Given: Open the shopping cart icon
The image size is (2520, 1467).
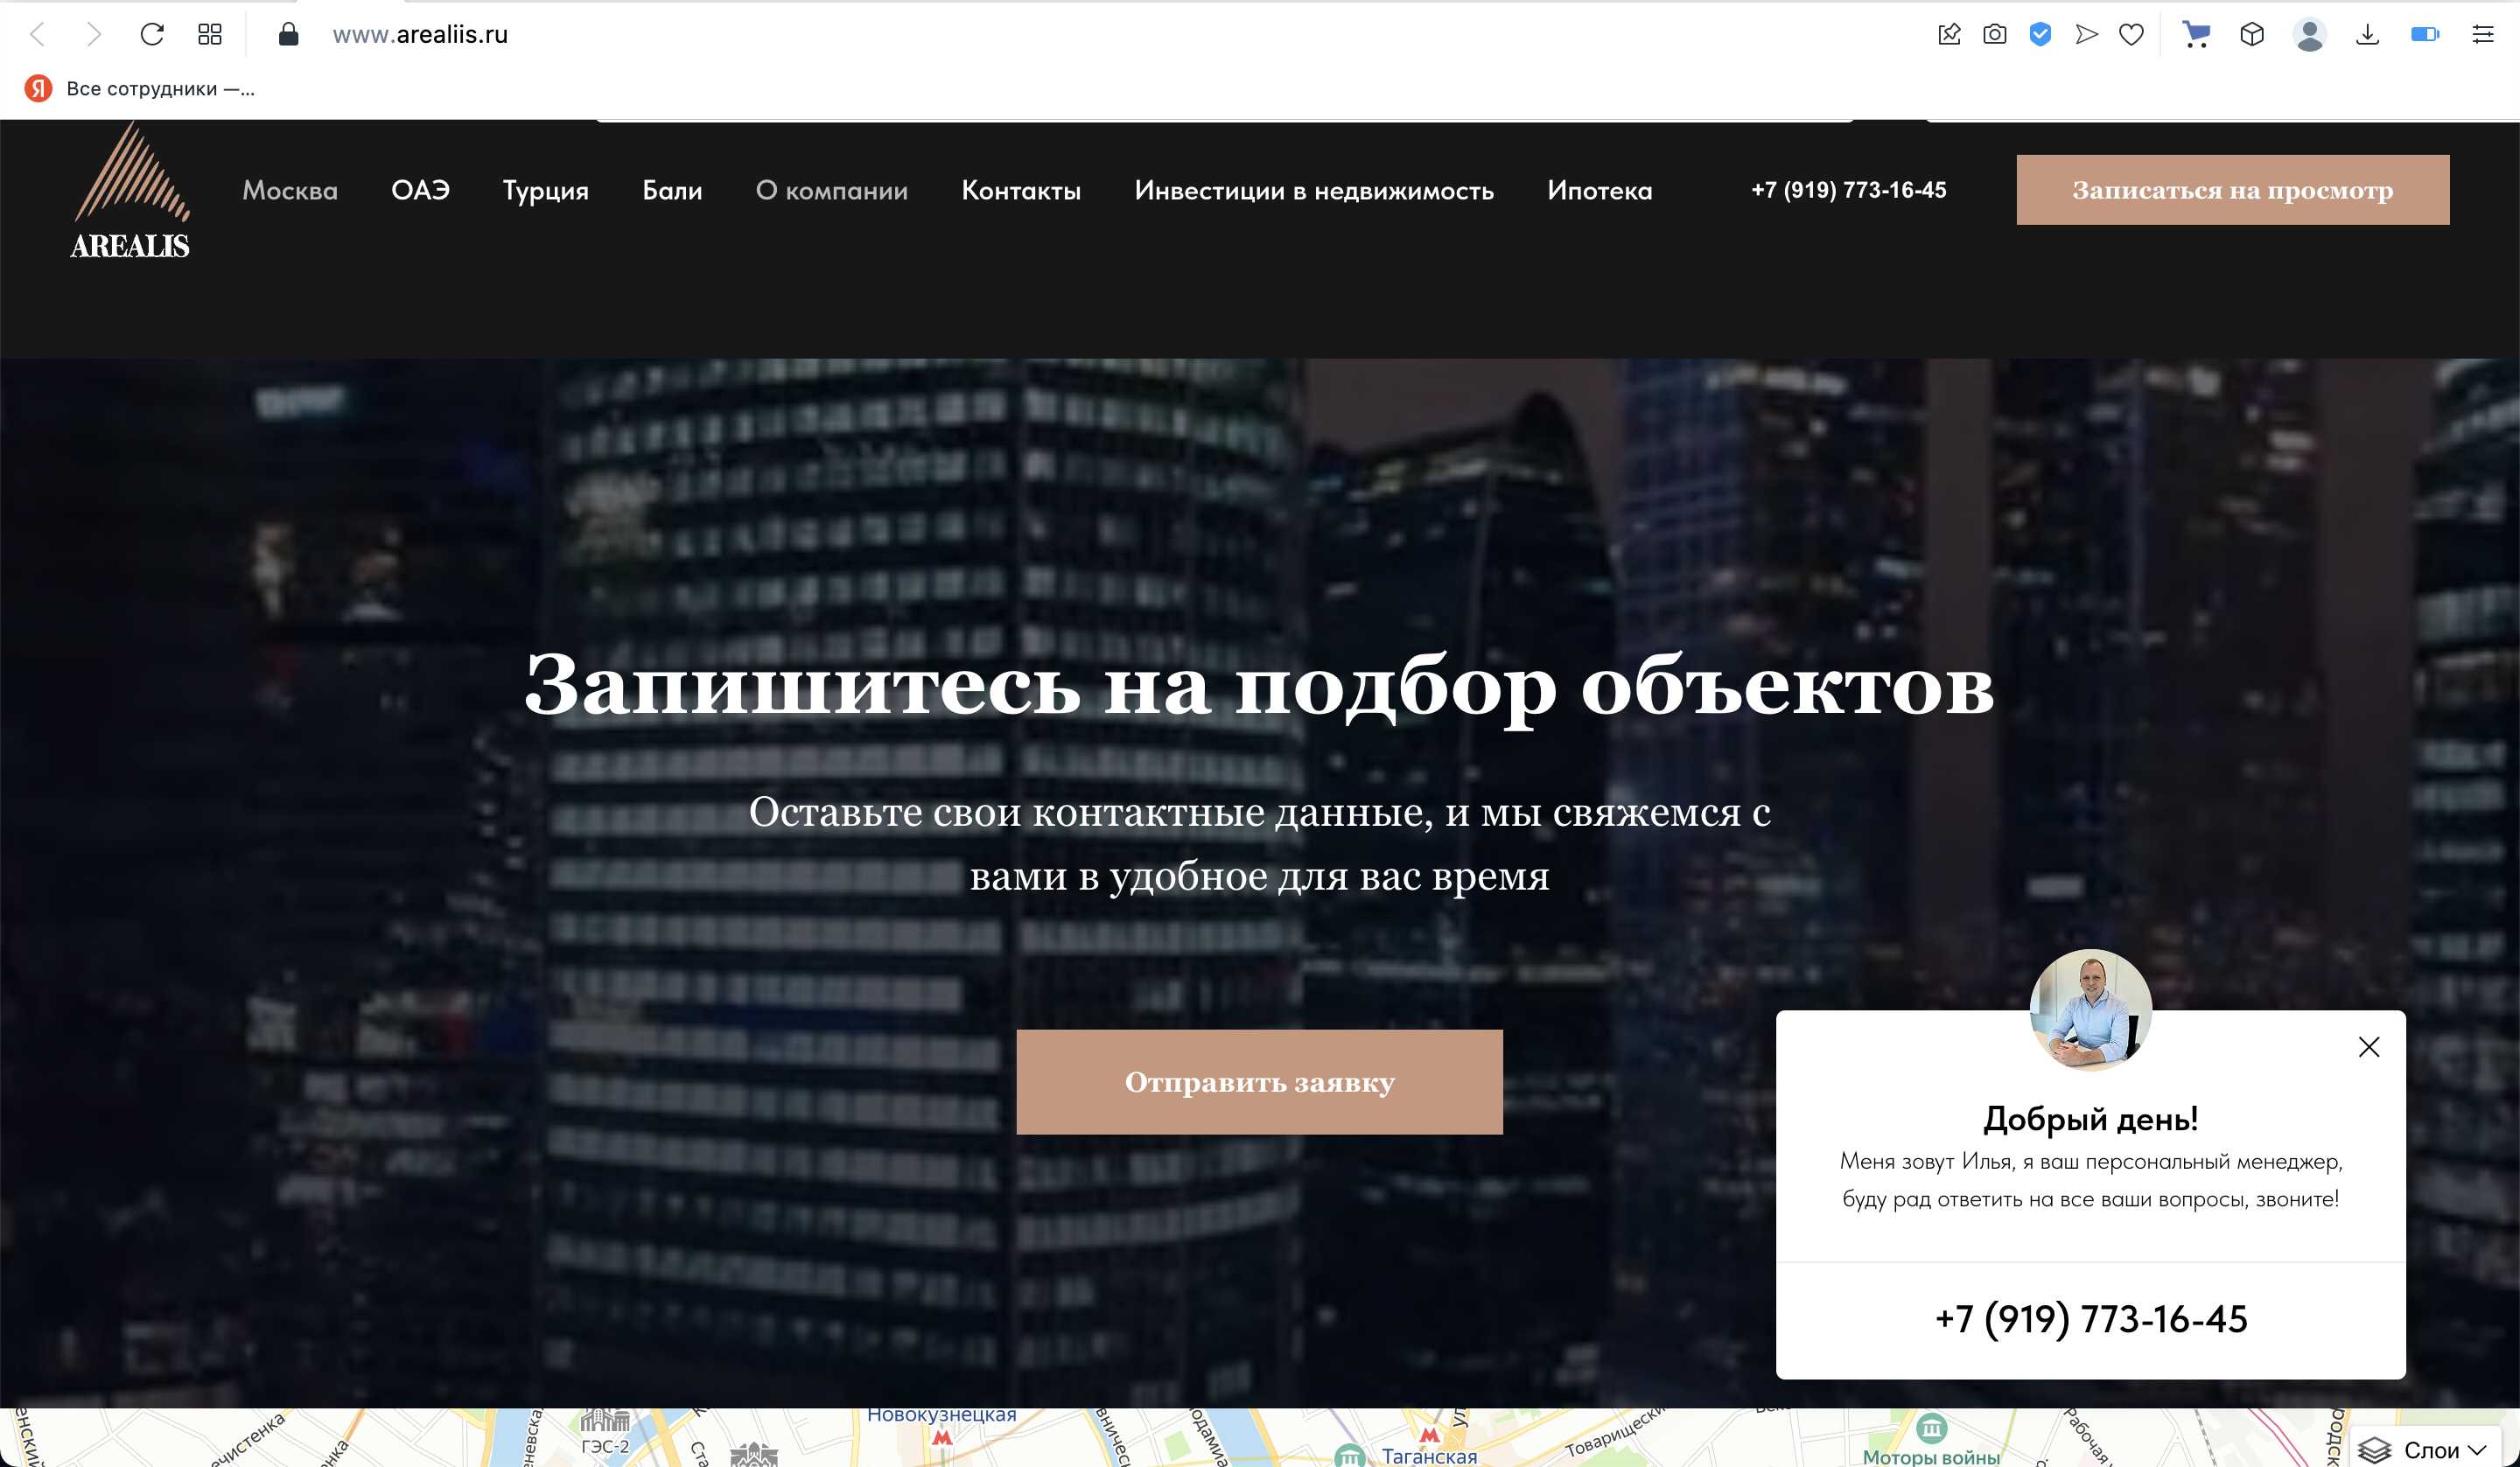Looking at the screenshot, I should tap(2196, 35).
